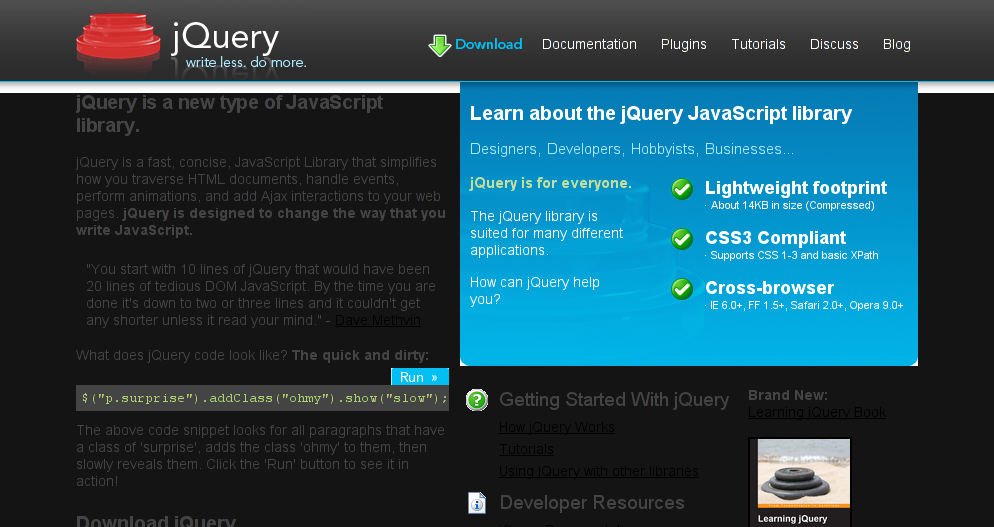Viewport: 994px width, 527px height.
Task: Click the Learning jQuery book cover thumbnail
Action: coord(799,482)
